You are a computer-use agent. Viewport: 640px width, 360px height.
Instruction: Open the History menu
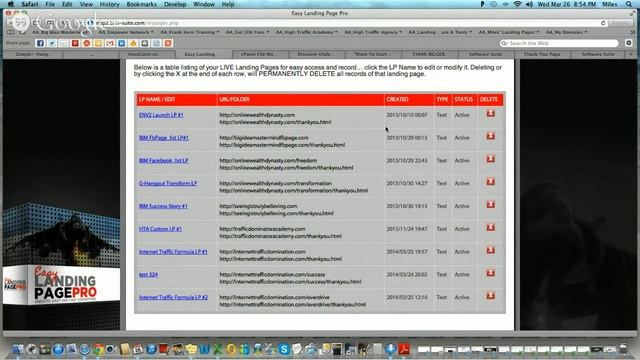point(109,4)
